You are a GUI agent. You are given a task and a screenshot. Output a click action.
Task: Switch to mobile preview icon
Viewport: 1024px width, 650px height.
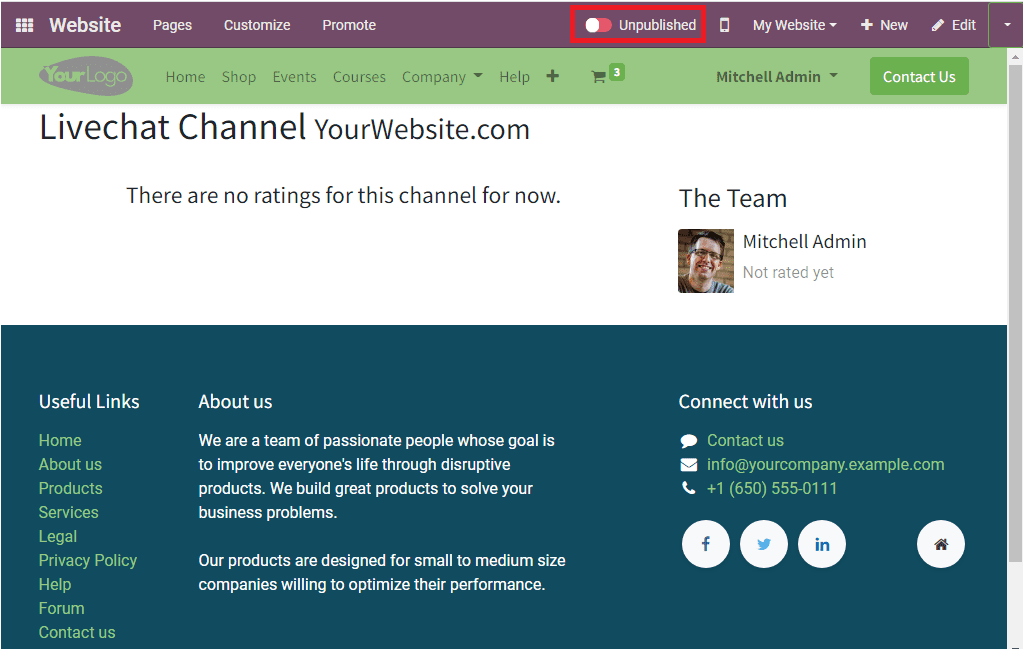(x=724, y=25)
